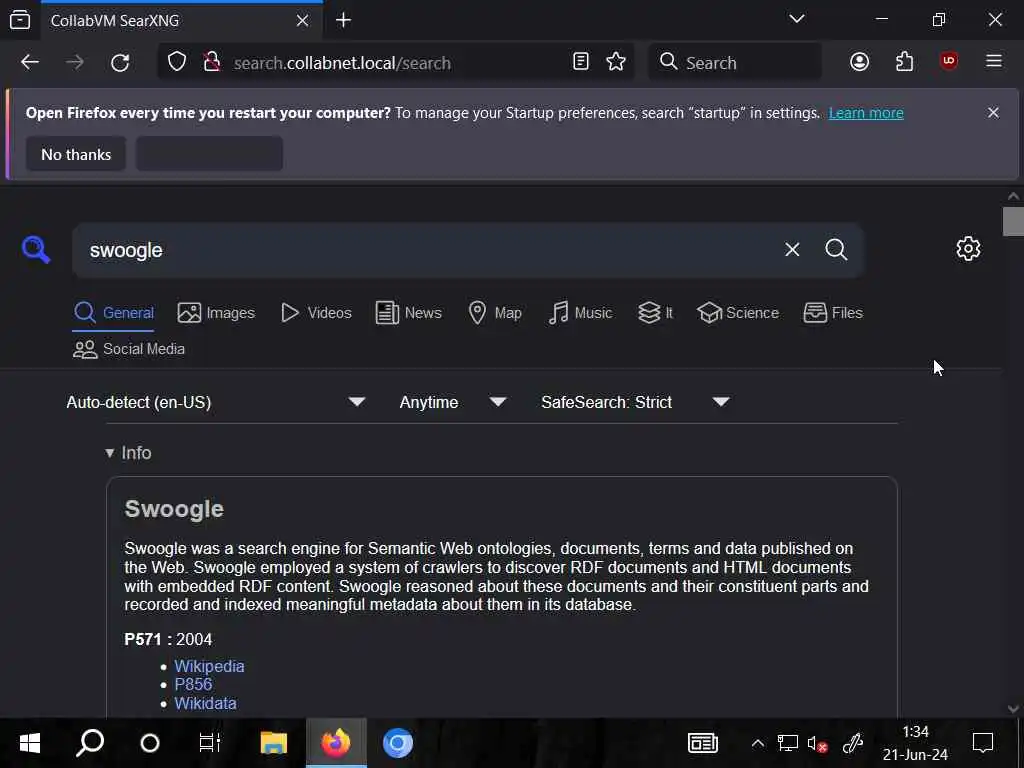Open Firefox View
This screenshot has height=768, width=1024.
[20, 20]
